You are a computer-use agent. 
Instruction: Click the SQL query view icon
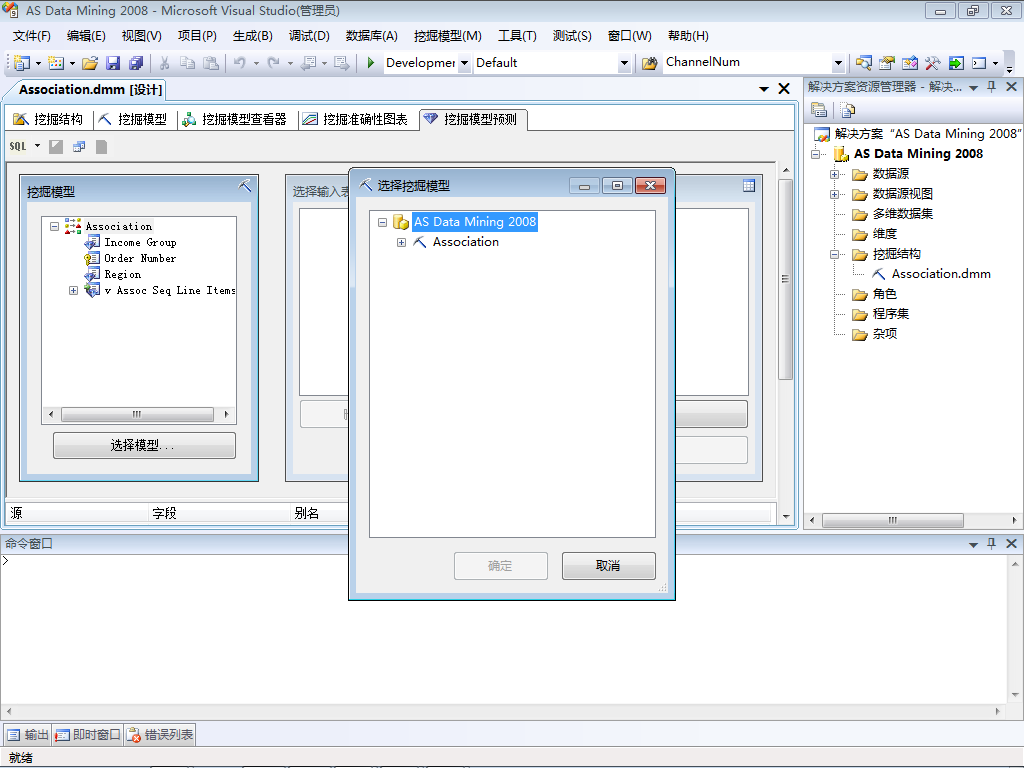18,146
